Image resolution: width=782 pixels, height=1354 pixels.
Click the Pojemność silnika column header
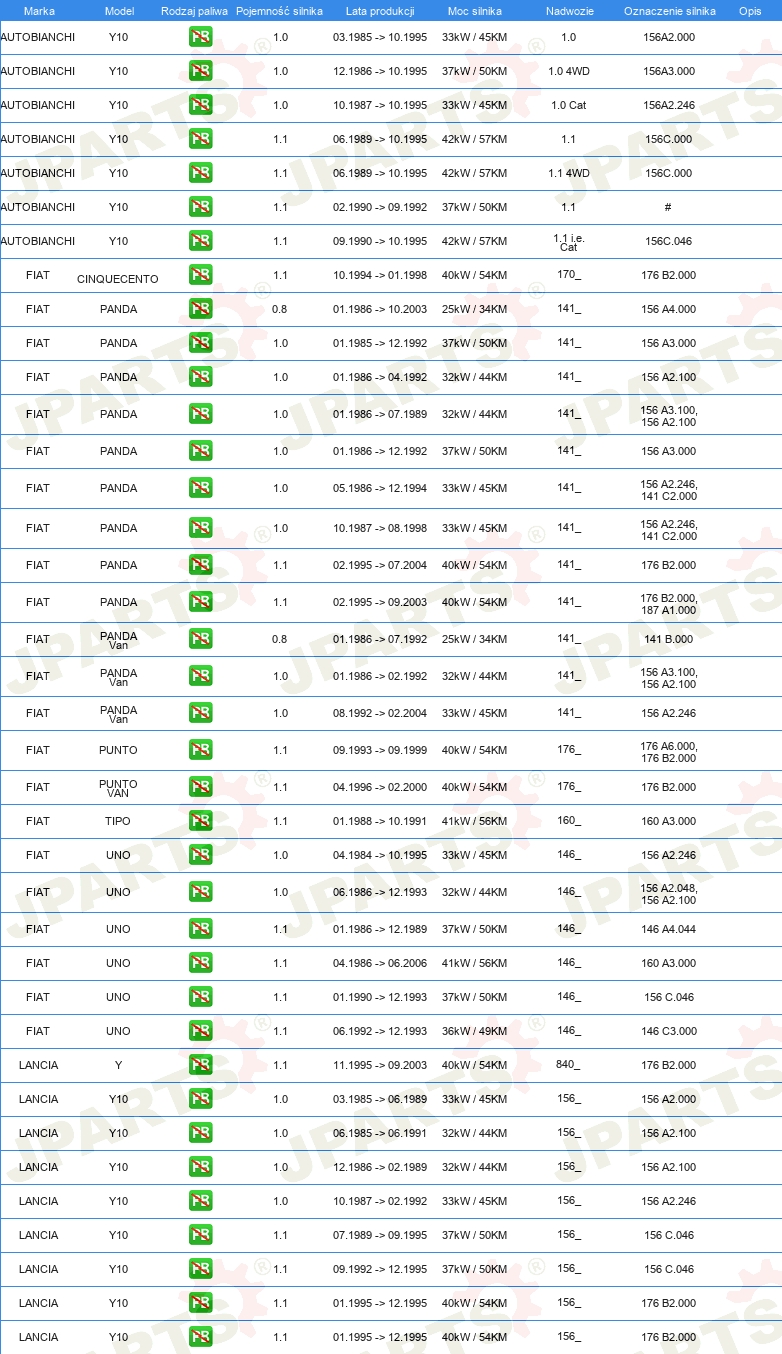pyautogui.click(x=280, y=11)
